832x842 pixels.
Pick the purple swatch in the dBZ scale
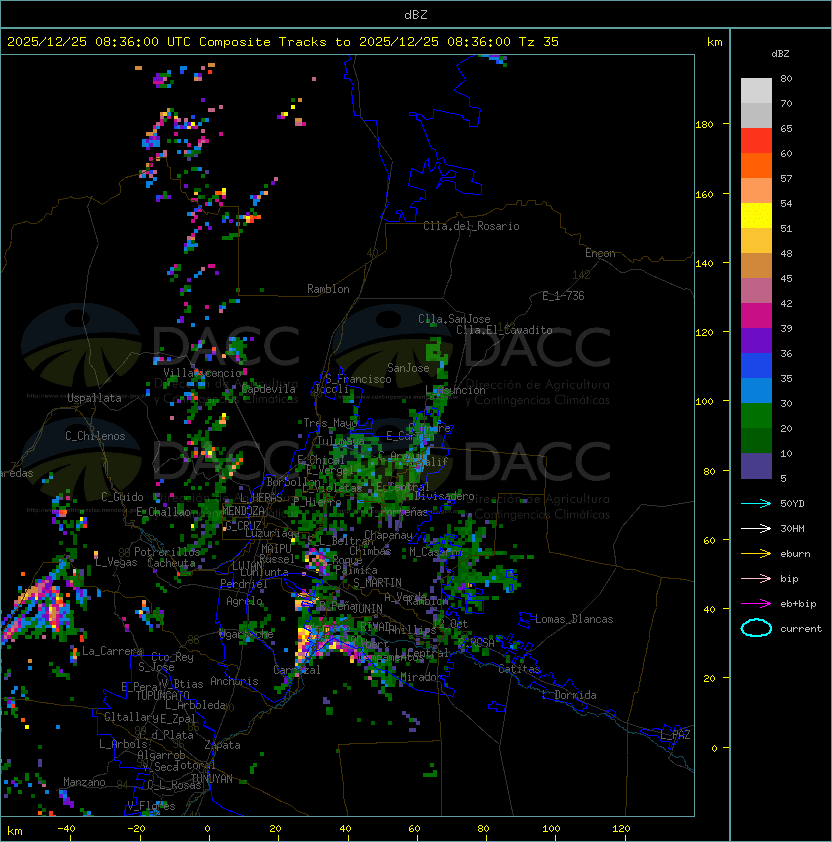(756, 340)
